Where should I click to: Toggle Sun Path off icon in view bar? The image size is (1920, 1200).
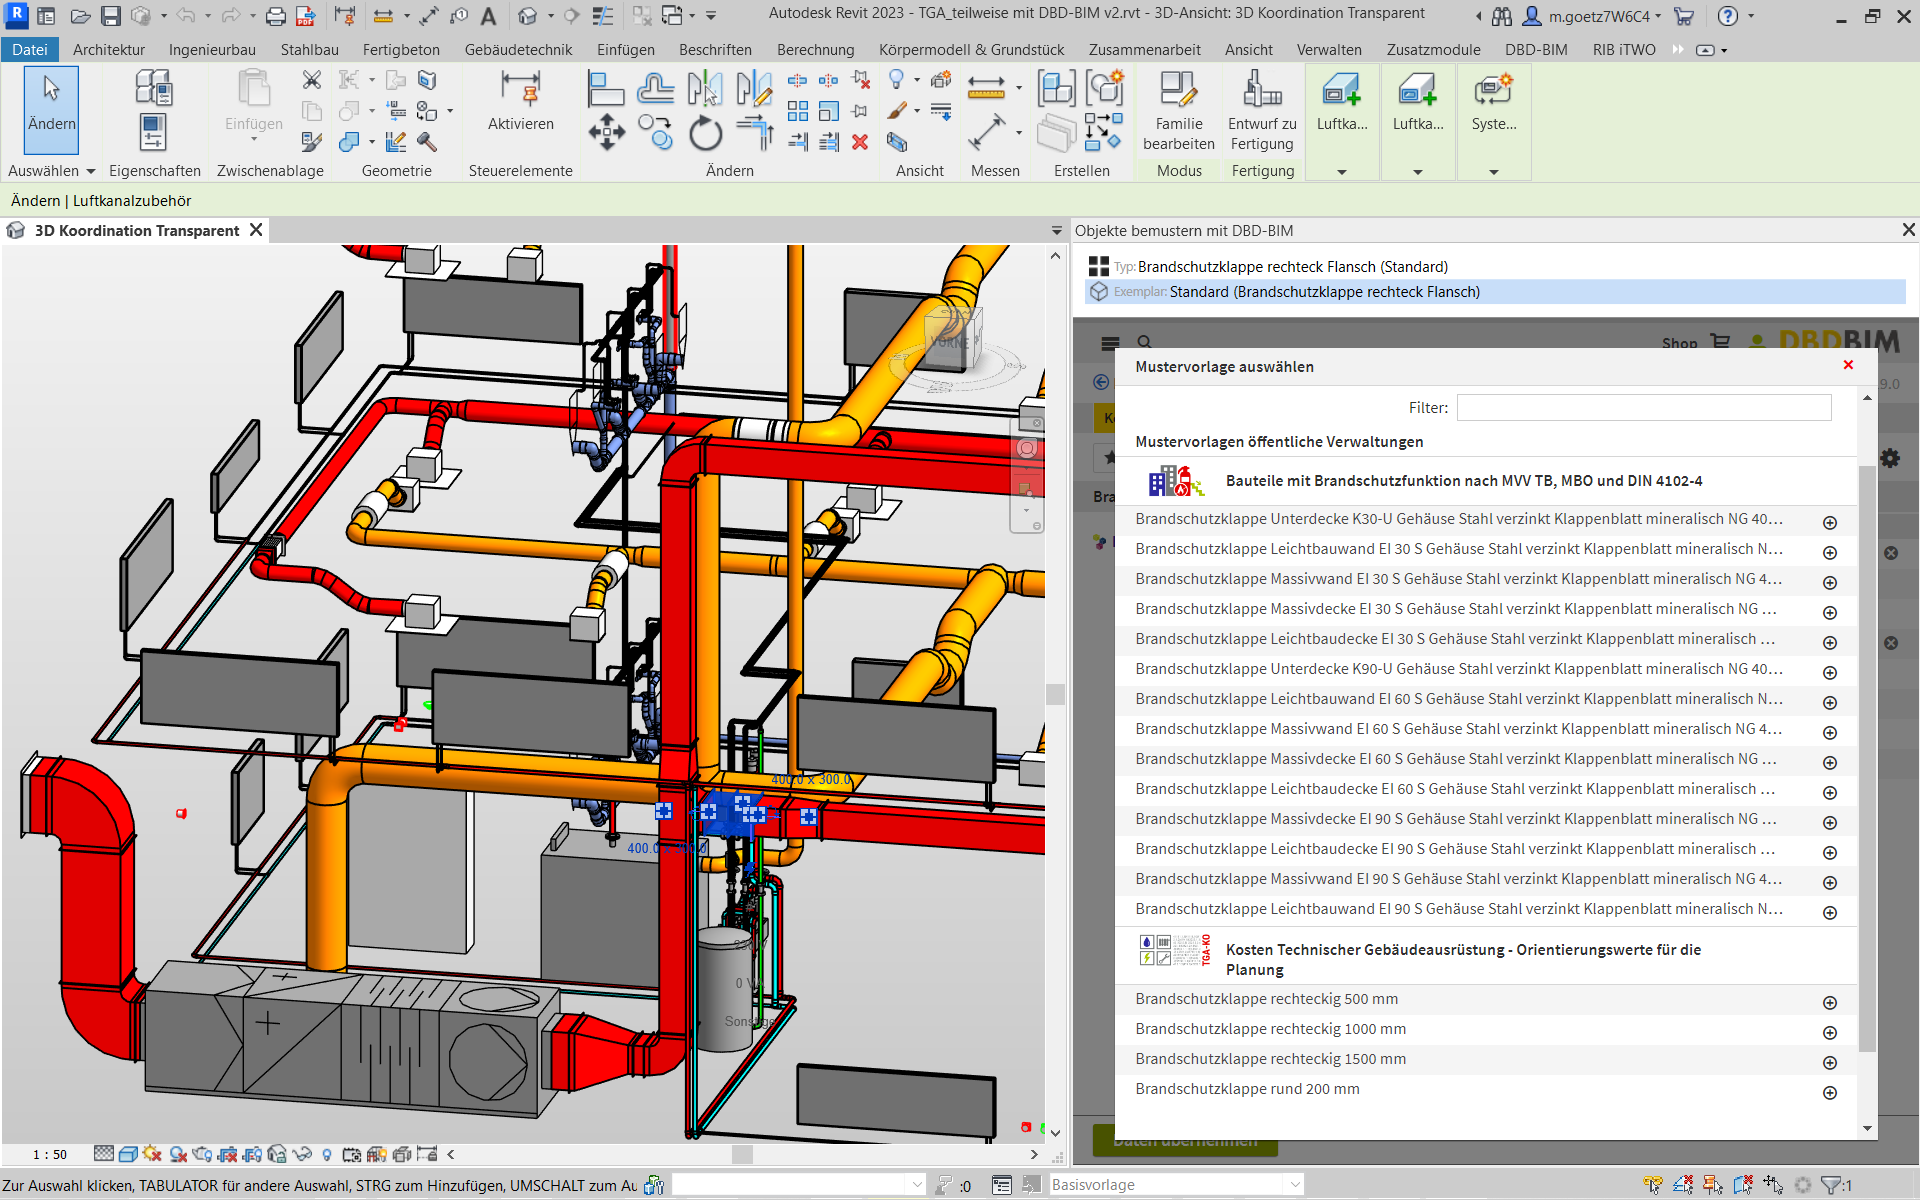152,1154
